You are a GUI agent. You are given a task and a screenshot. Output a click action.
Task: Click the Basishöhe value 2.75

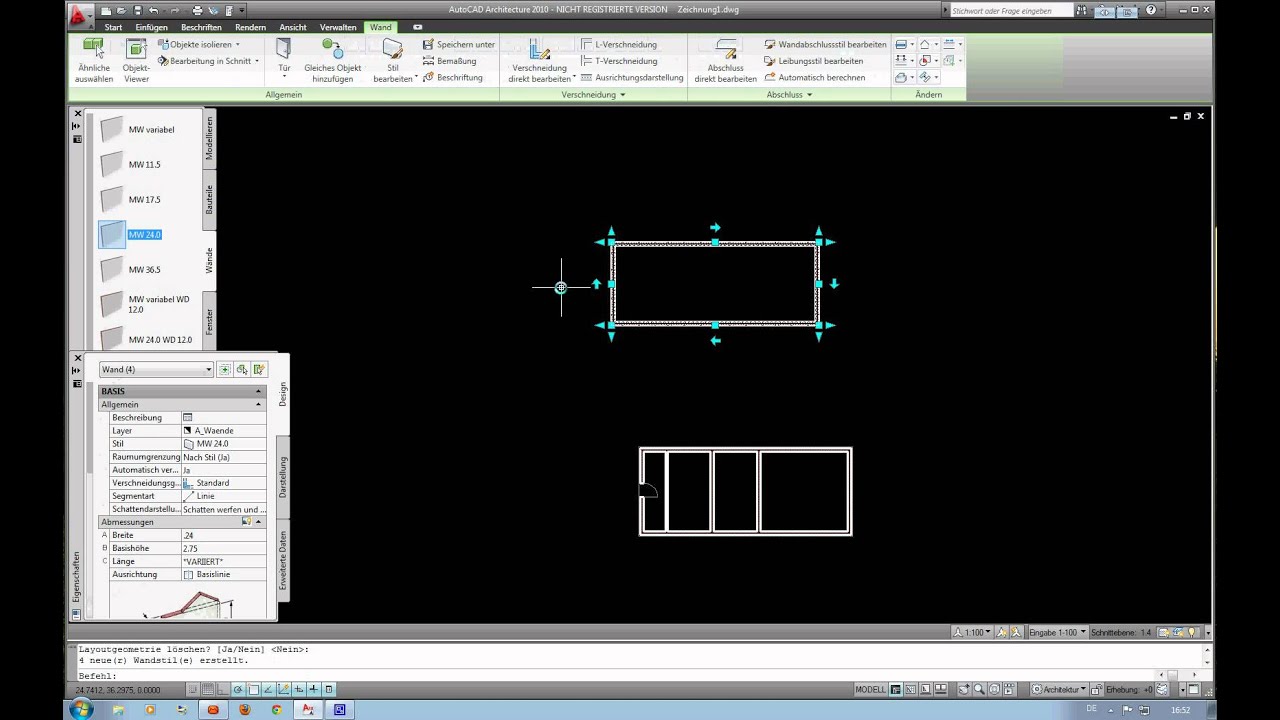coord(224,548)
